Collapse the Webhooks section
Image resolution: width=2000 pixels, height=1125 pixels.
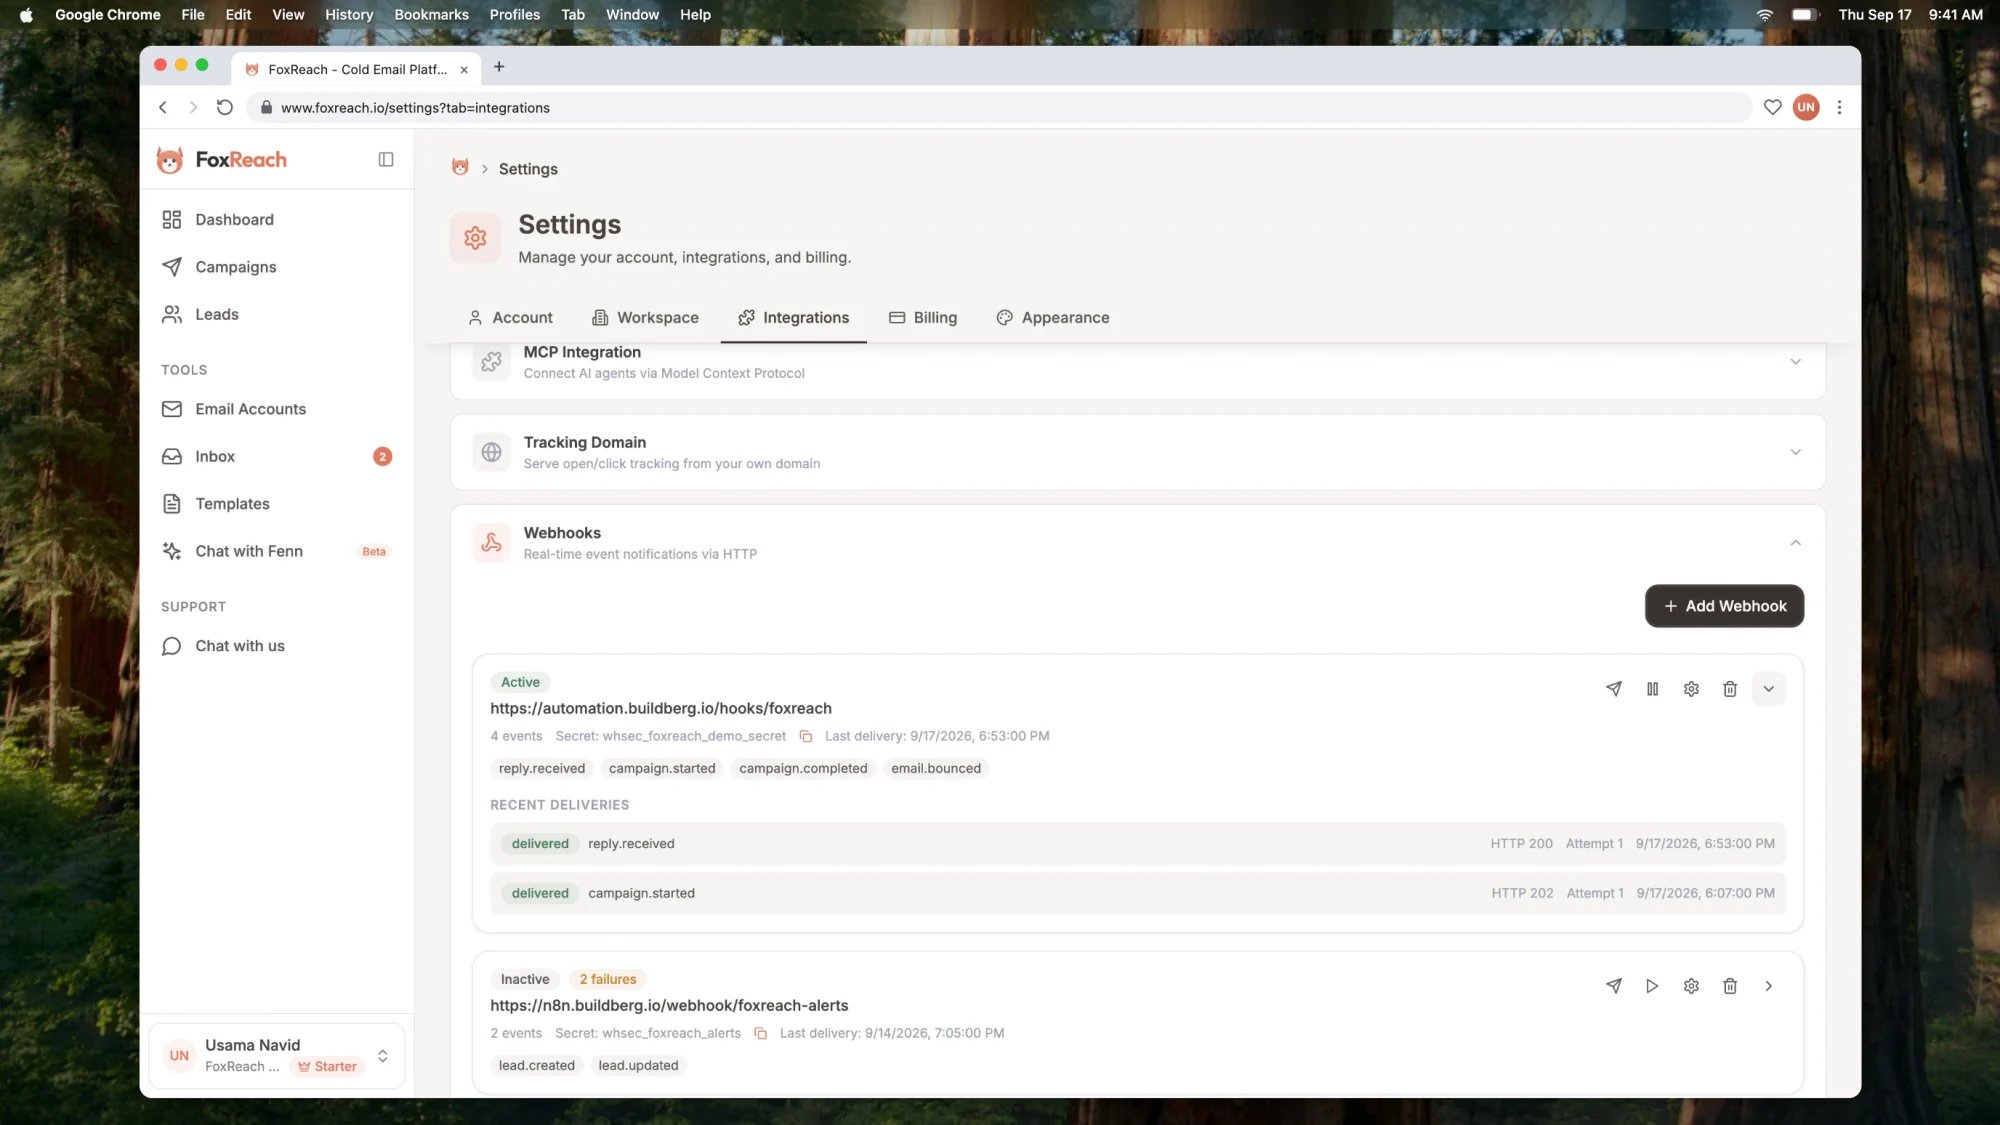click(x=1795, y=543)
